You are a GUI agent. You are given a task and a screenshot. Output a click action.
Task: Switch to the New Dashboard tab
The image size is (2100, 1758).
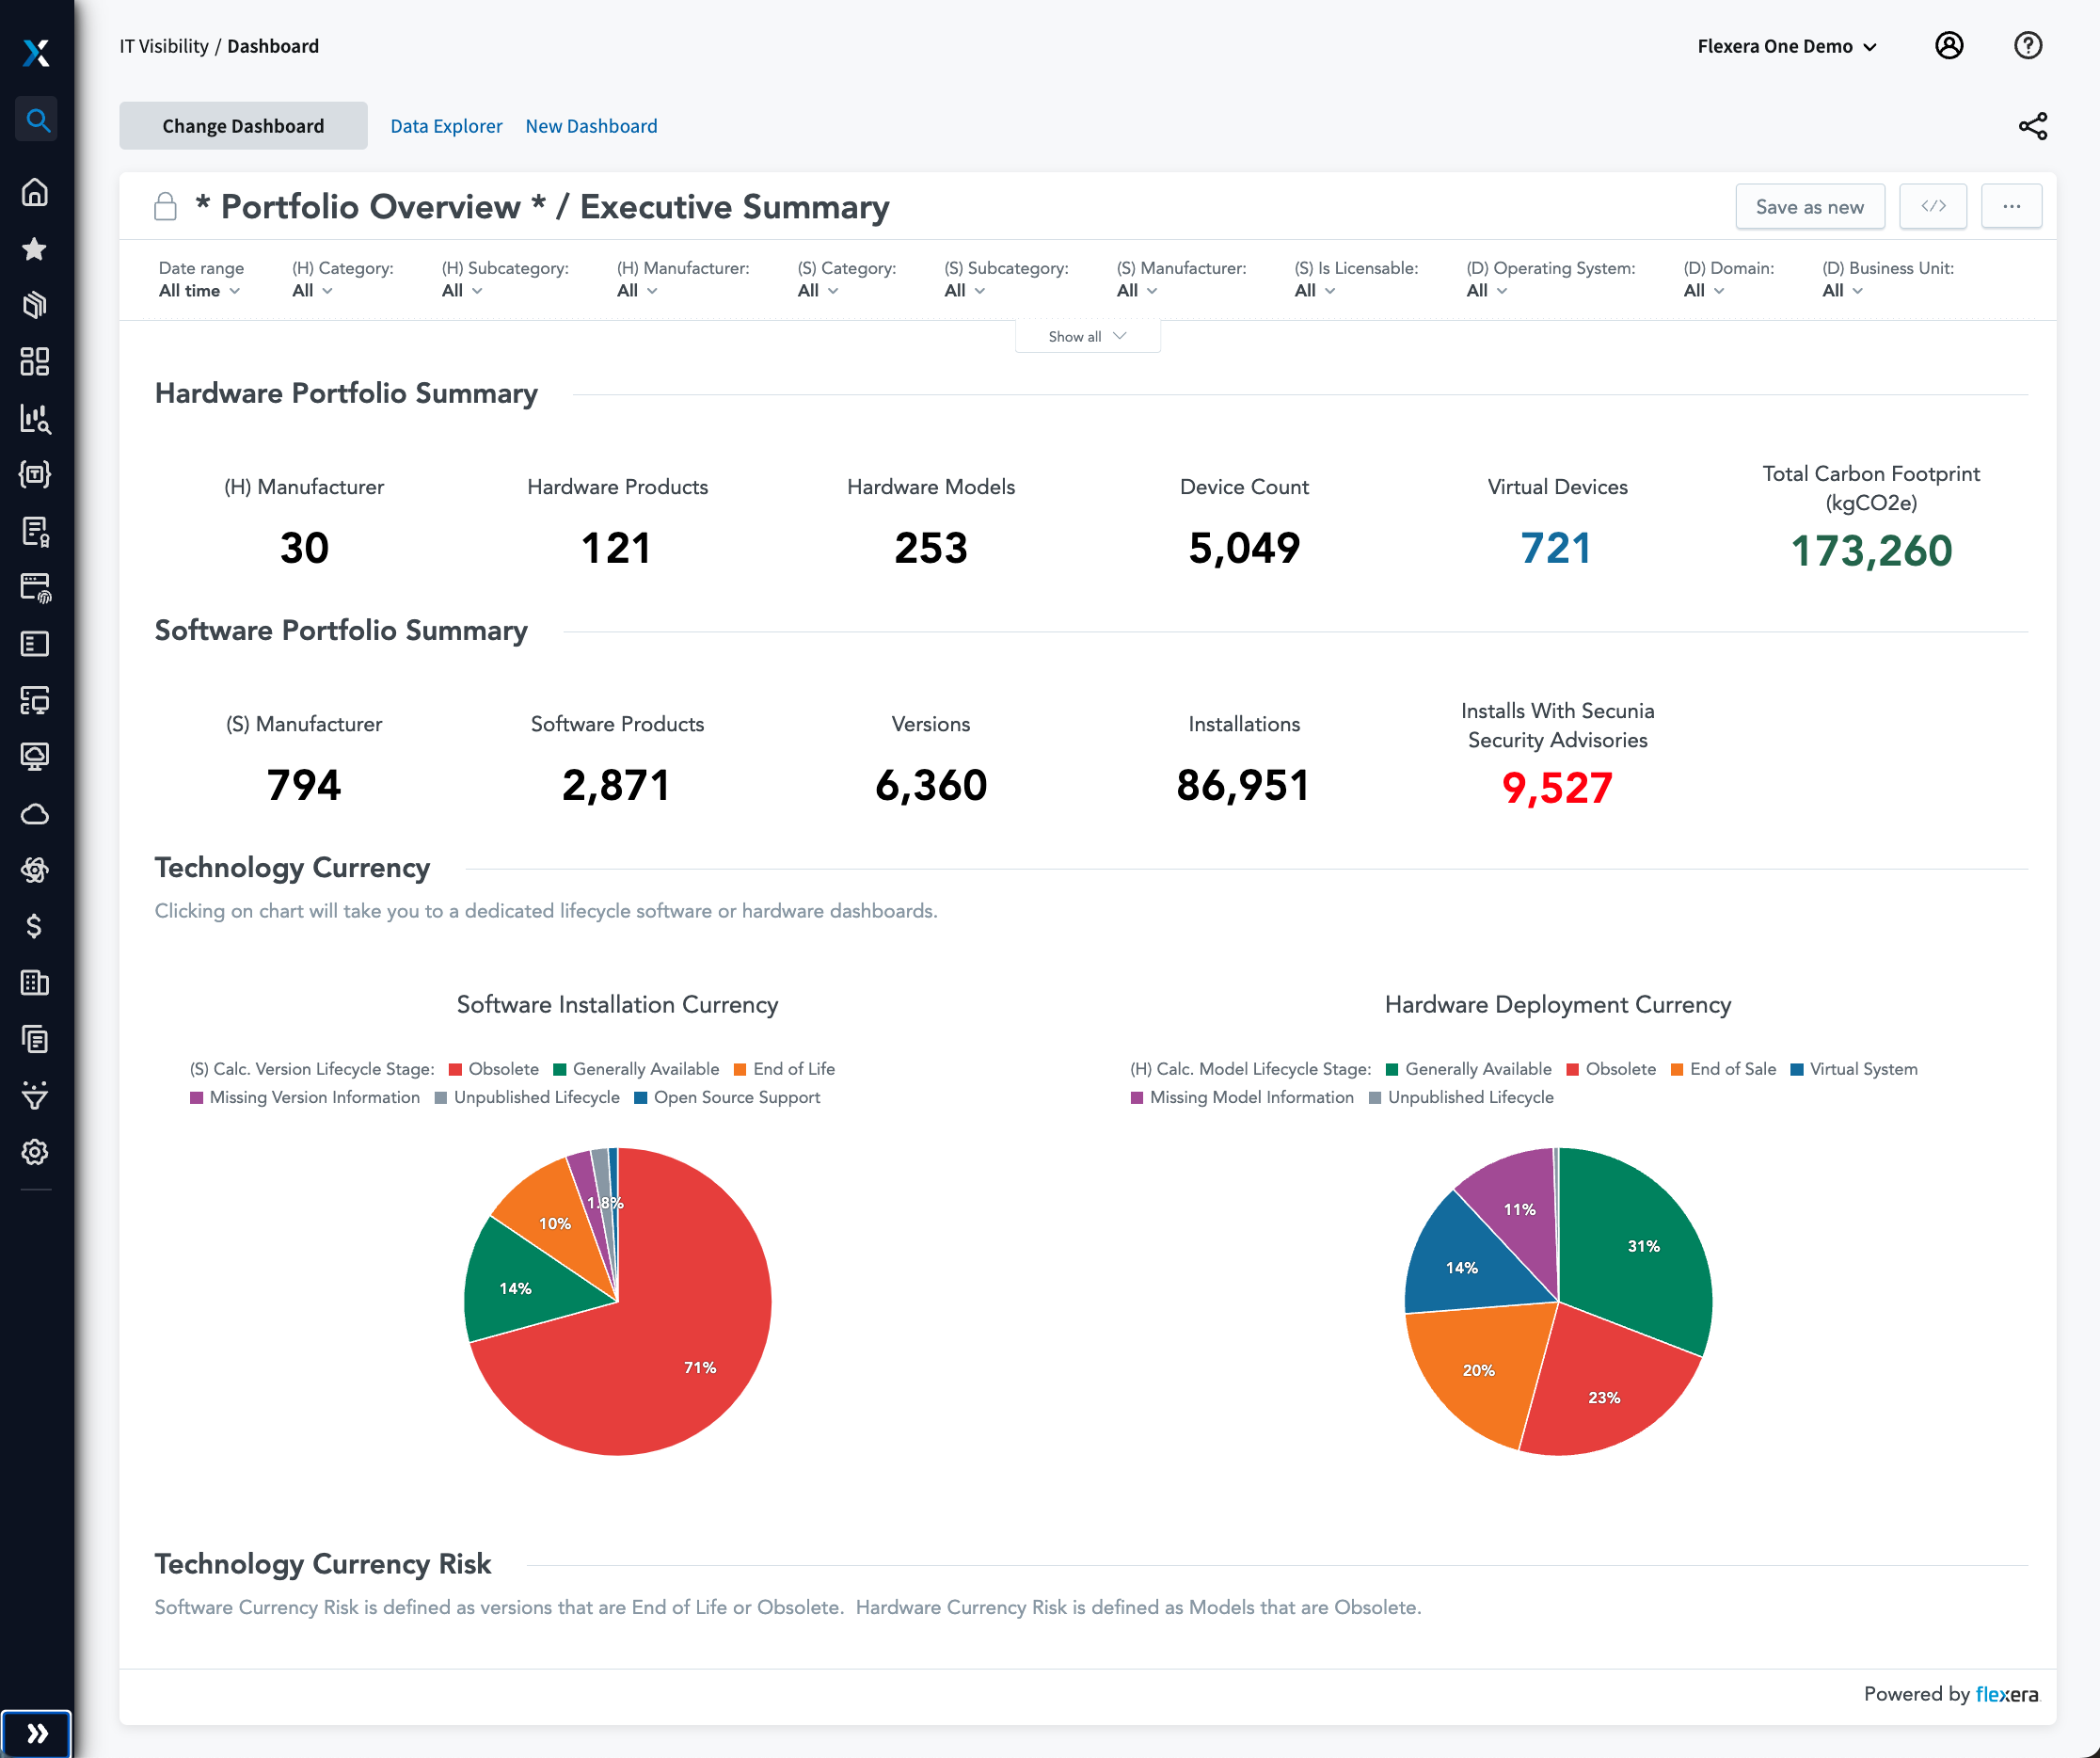click(x=591, y=125)
